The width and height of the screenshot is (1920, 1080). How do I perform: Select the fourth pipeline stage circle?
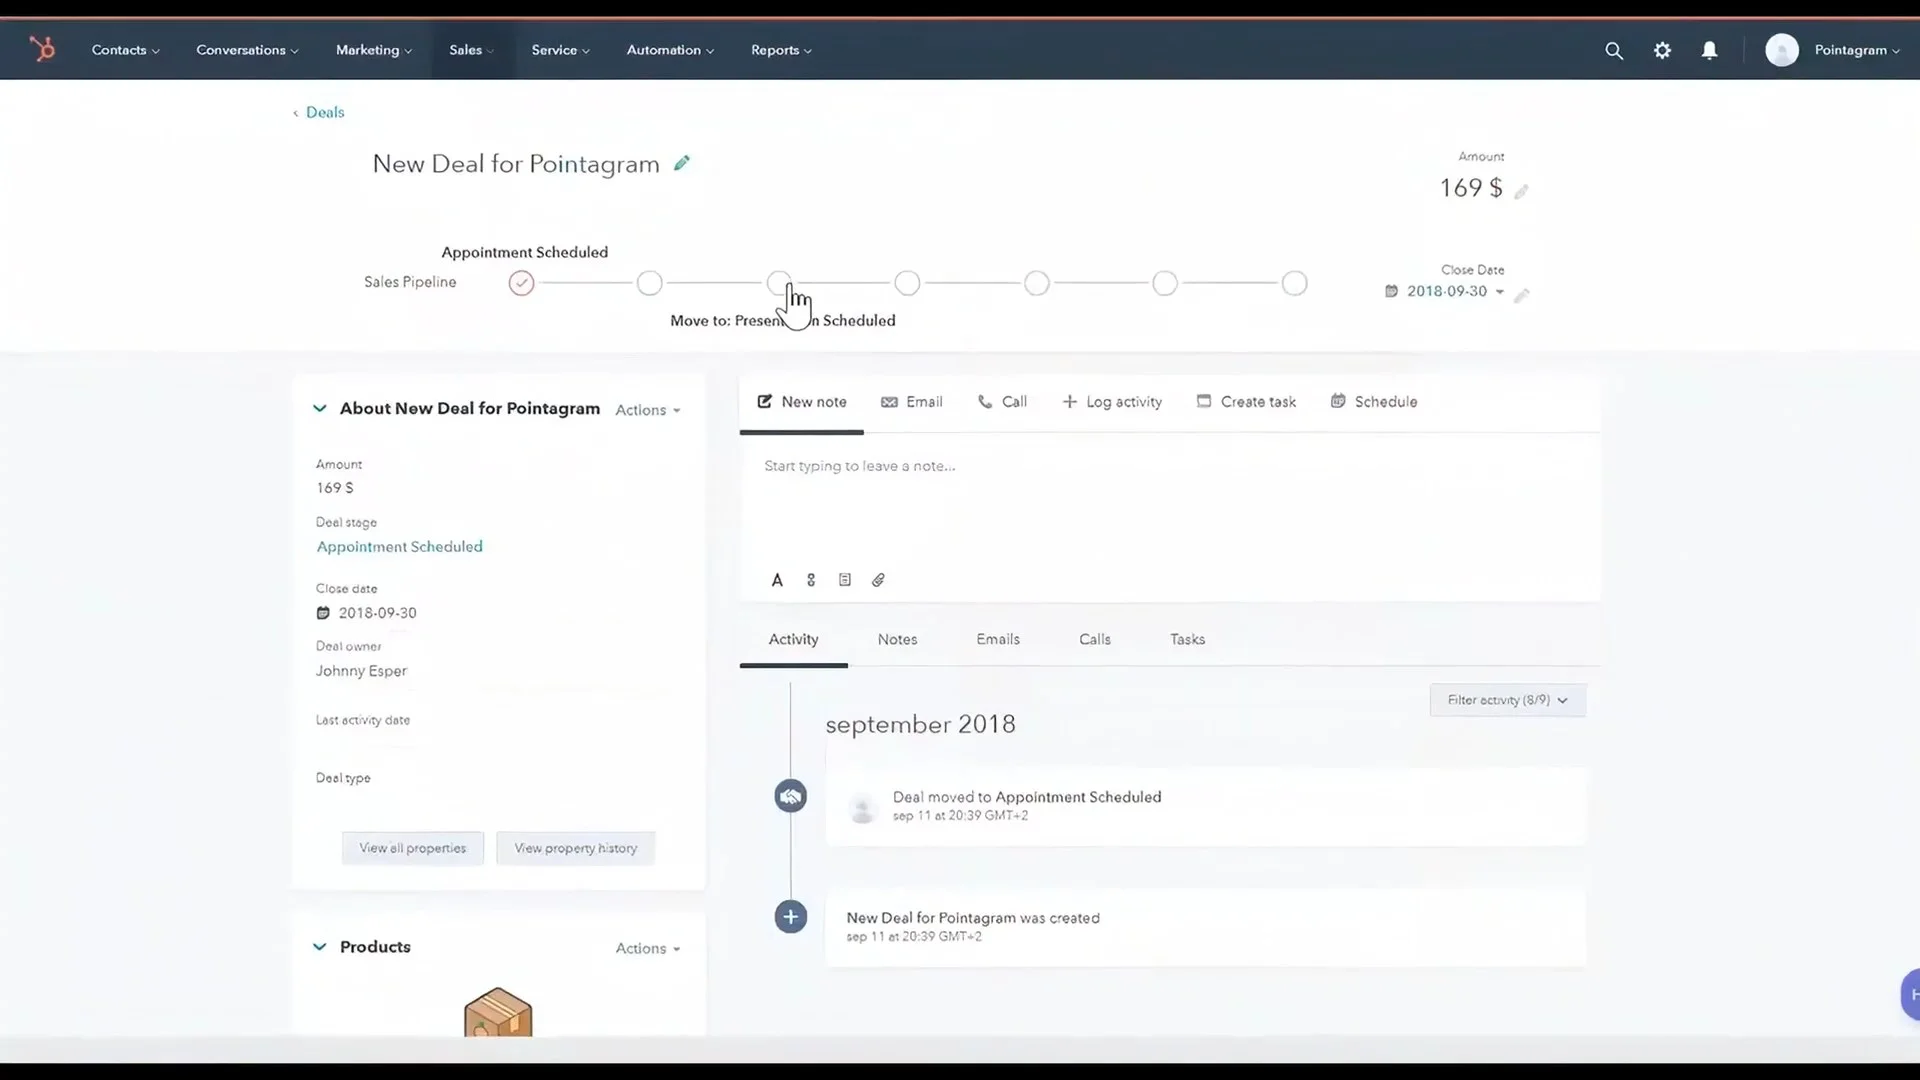point(907,283)
